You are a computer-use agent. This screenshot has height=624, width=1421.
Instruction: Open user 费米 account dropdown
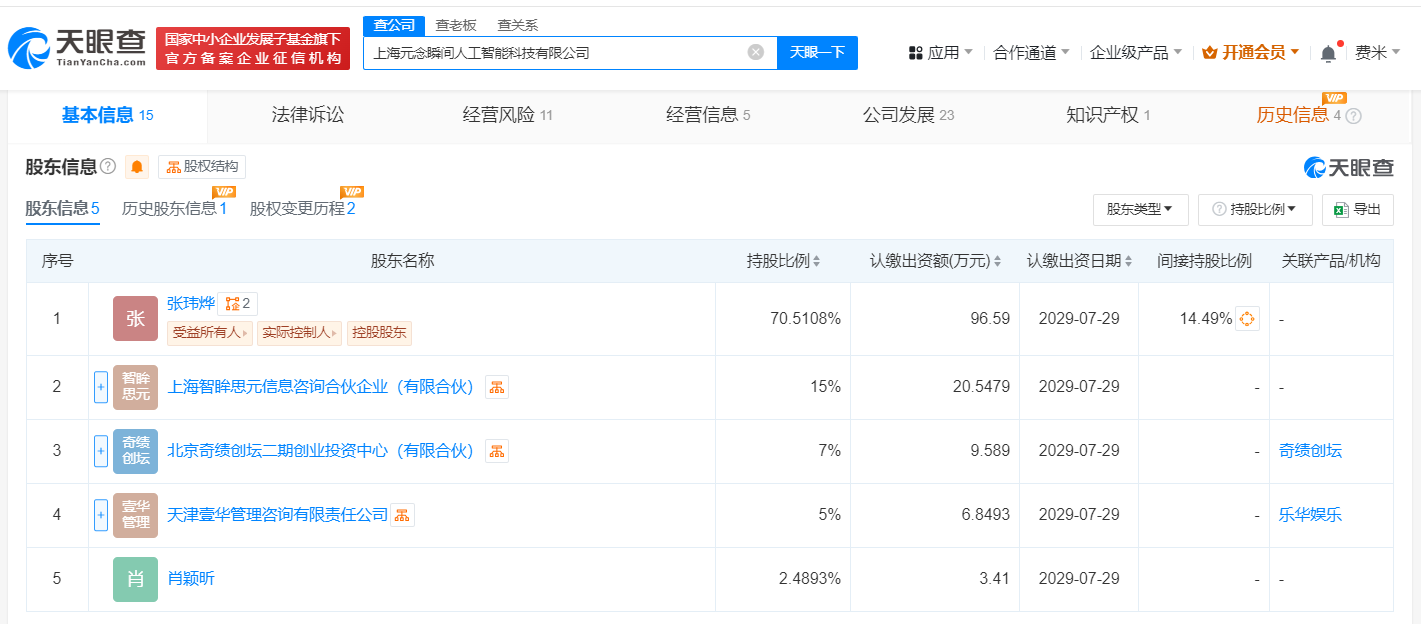coord(1377,53)
